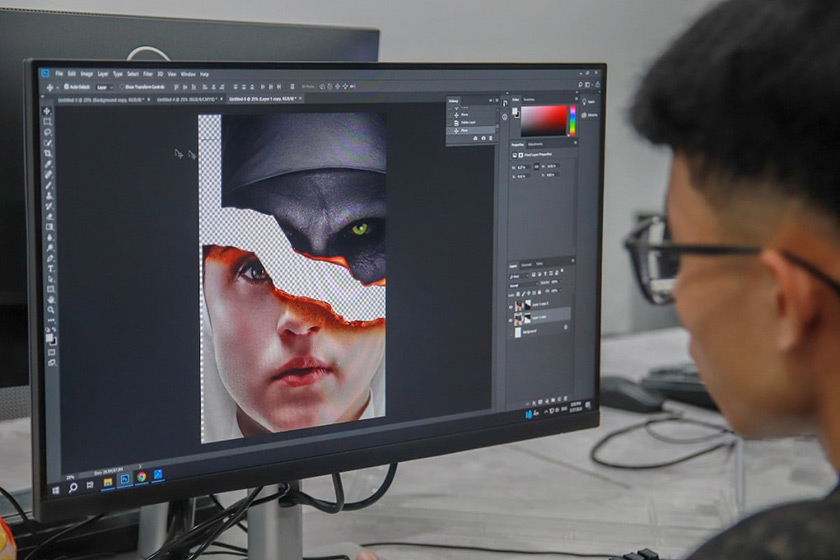Open workspace switcher dropdown at top right
The image size is (840, 560).
(588, 85)
